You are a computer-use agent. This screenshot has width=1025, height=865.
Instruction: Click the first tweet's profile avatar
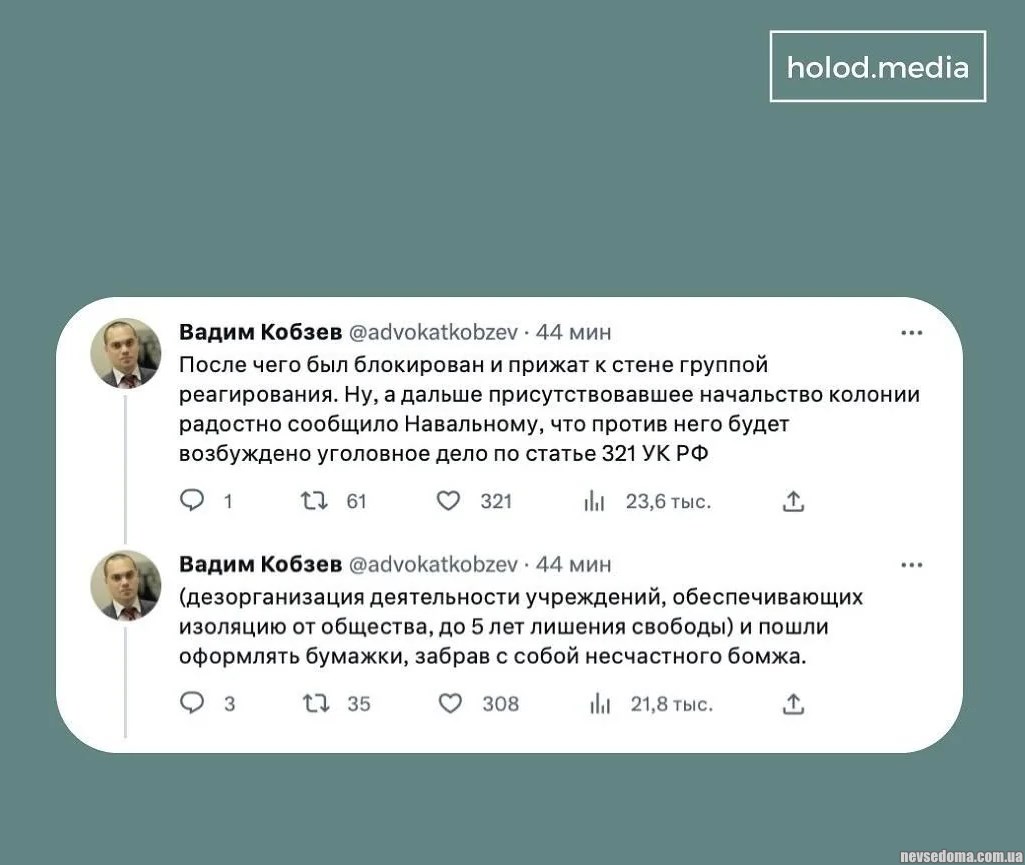[126, 353]
